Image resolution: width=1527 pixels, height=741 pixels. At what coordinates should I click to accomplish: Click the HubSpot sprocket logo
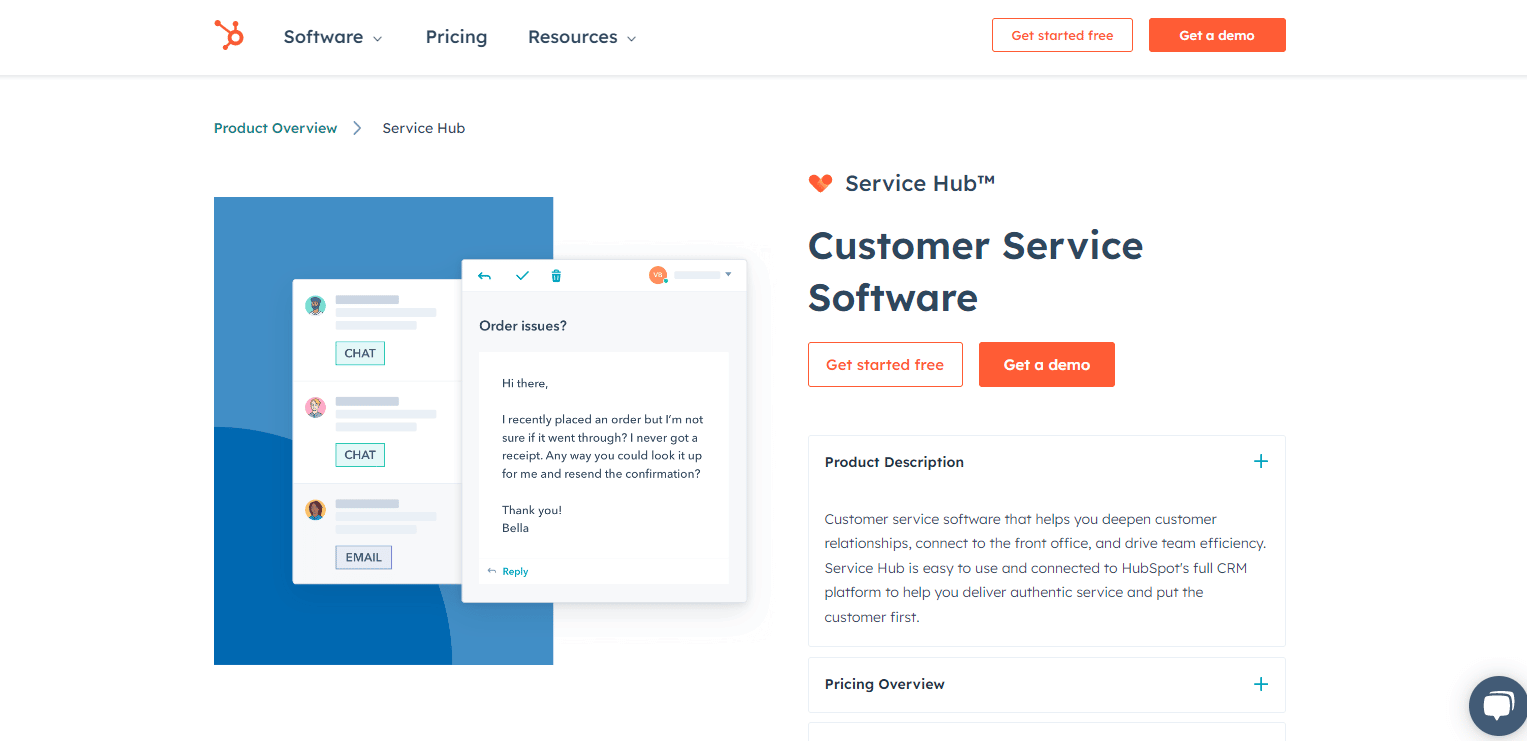pos(228,35)
